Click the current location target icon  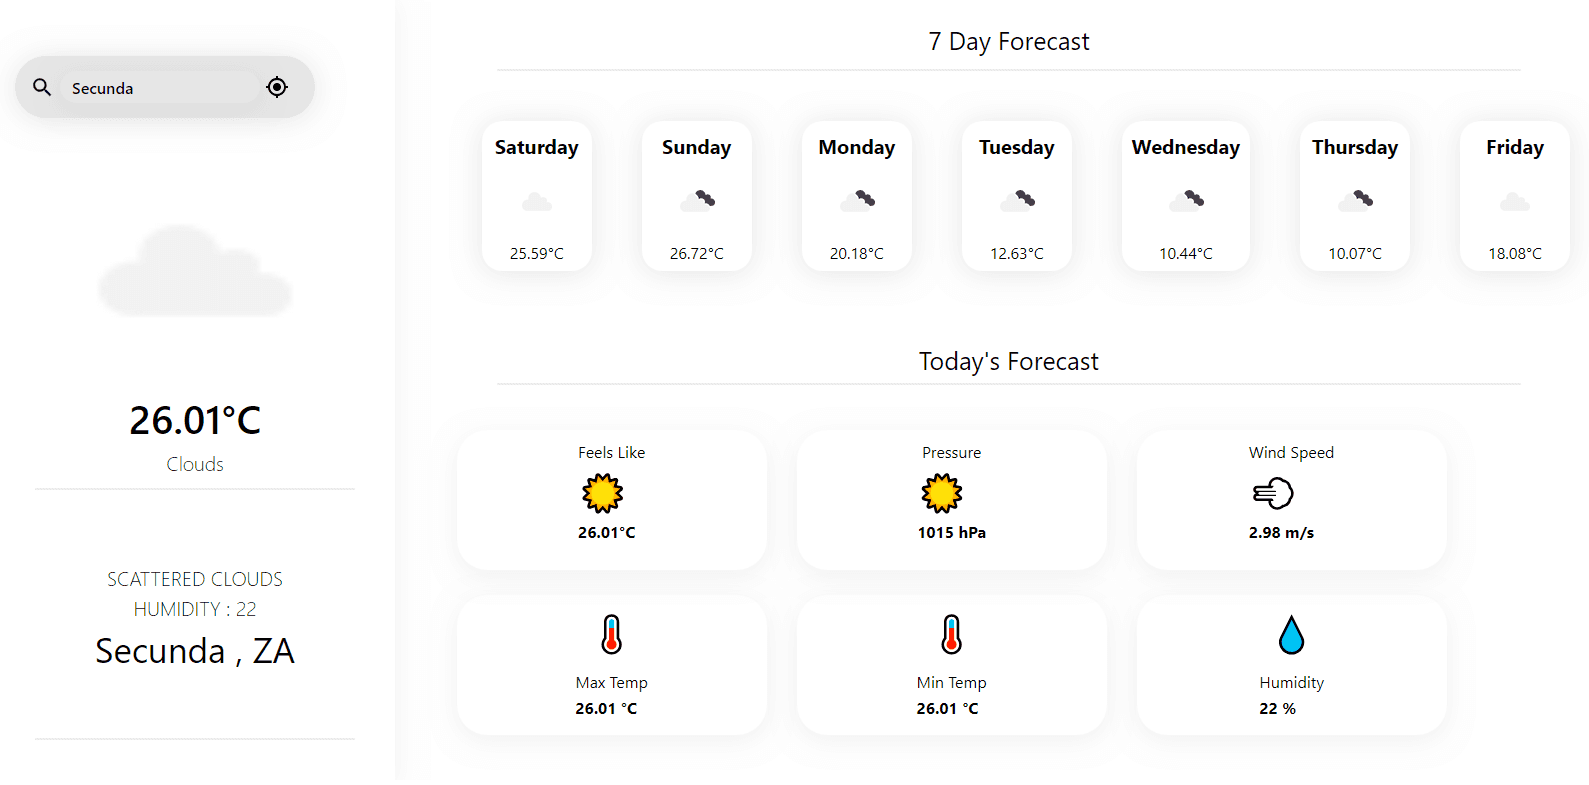pyautogui.click(x=277, y=87)
